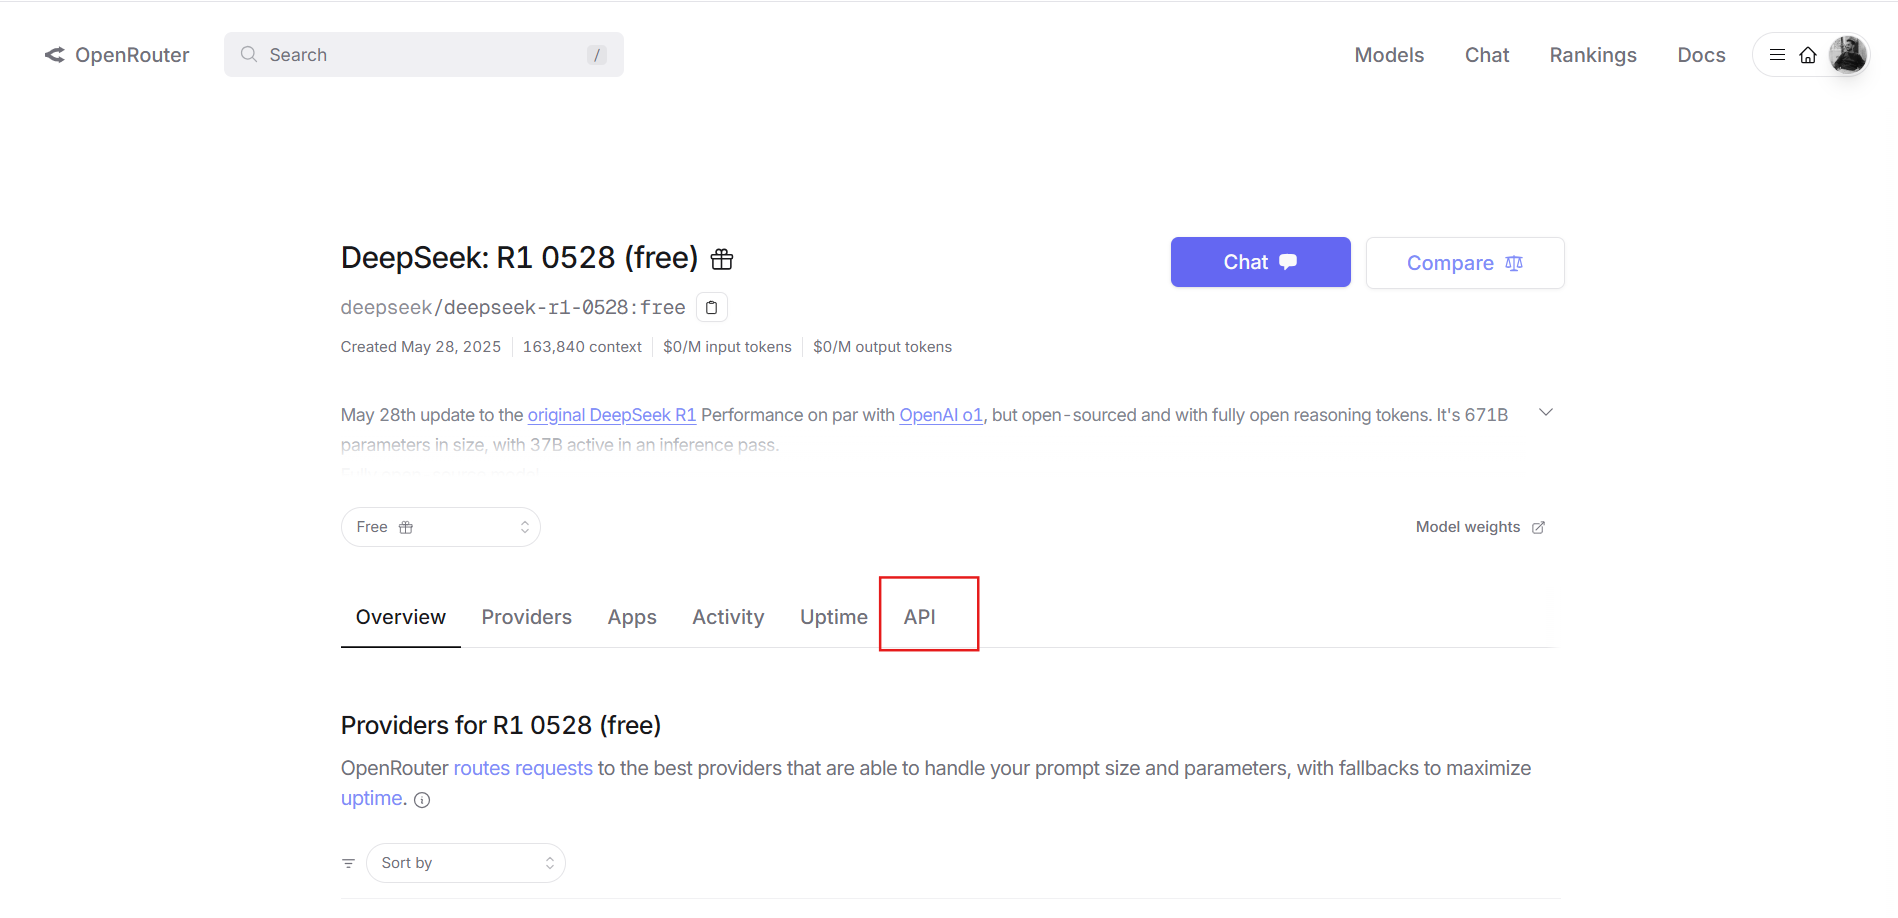
Task: Open the Activity tab
Action: click(x=728, y=616)
